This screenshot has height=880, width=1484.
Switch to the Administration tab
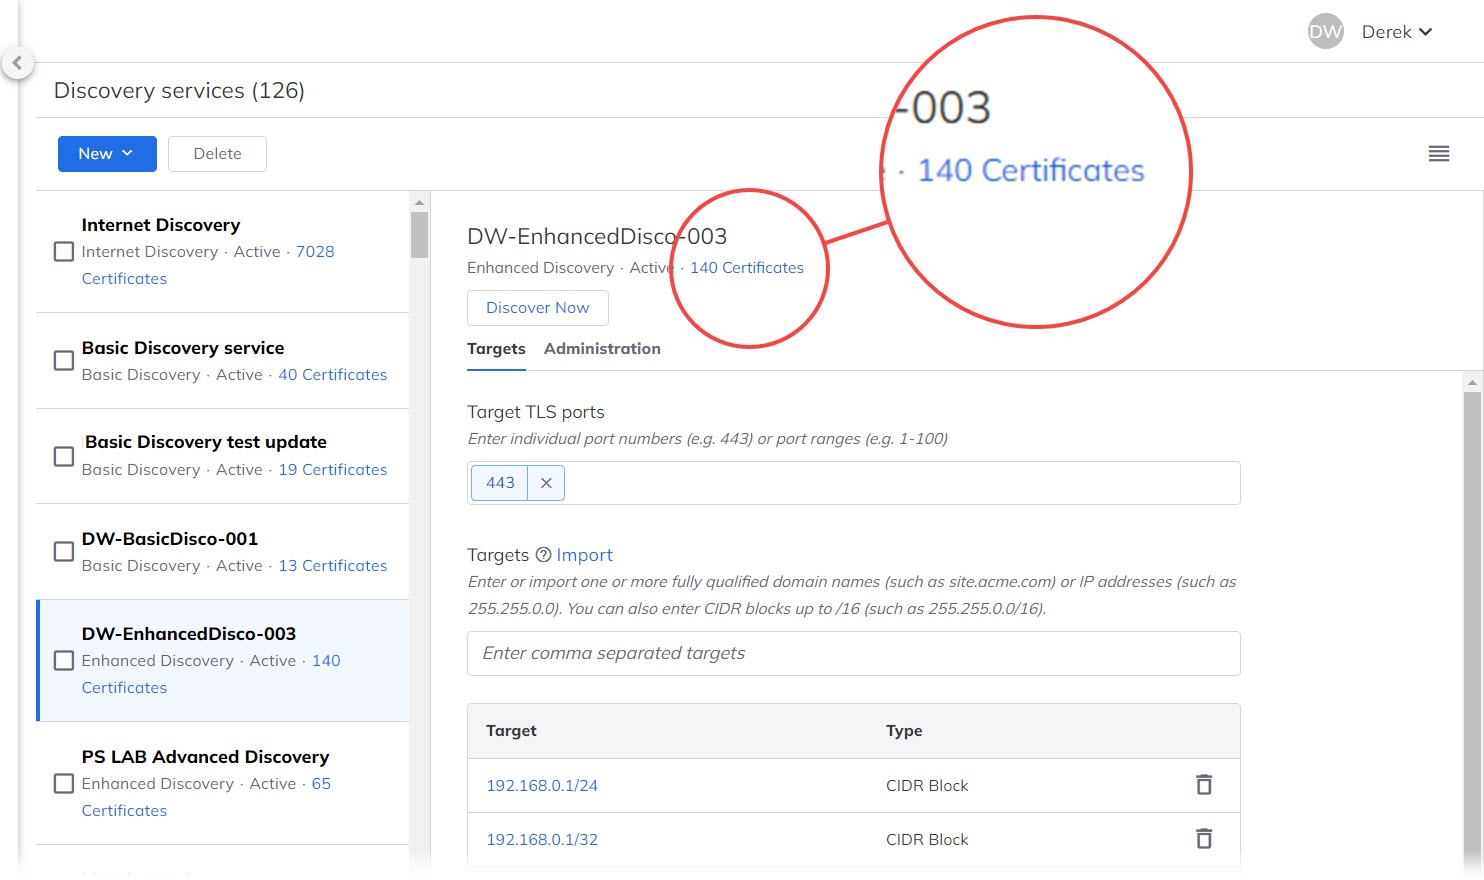[602, 349]
